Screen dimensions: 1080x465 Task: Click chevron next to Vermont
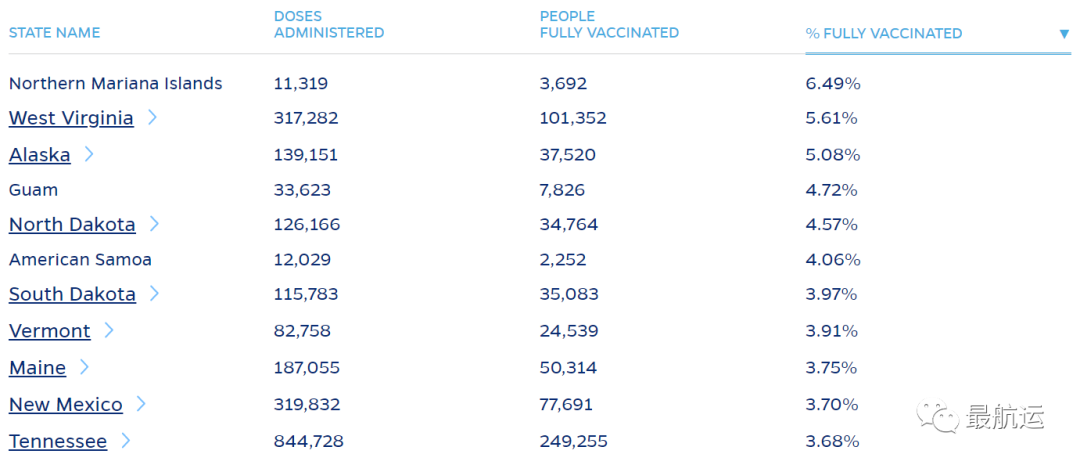point(109,330)
